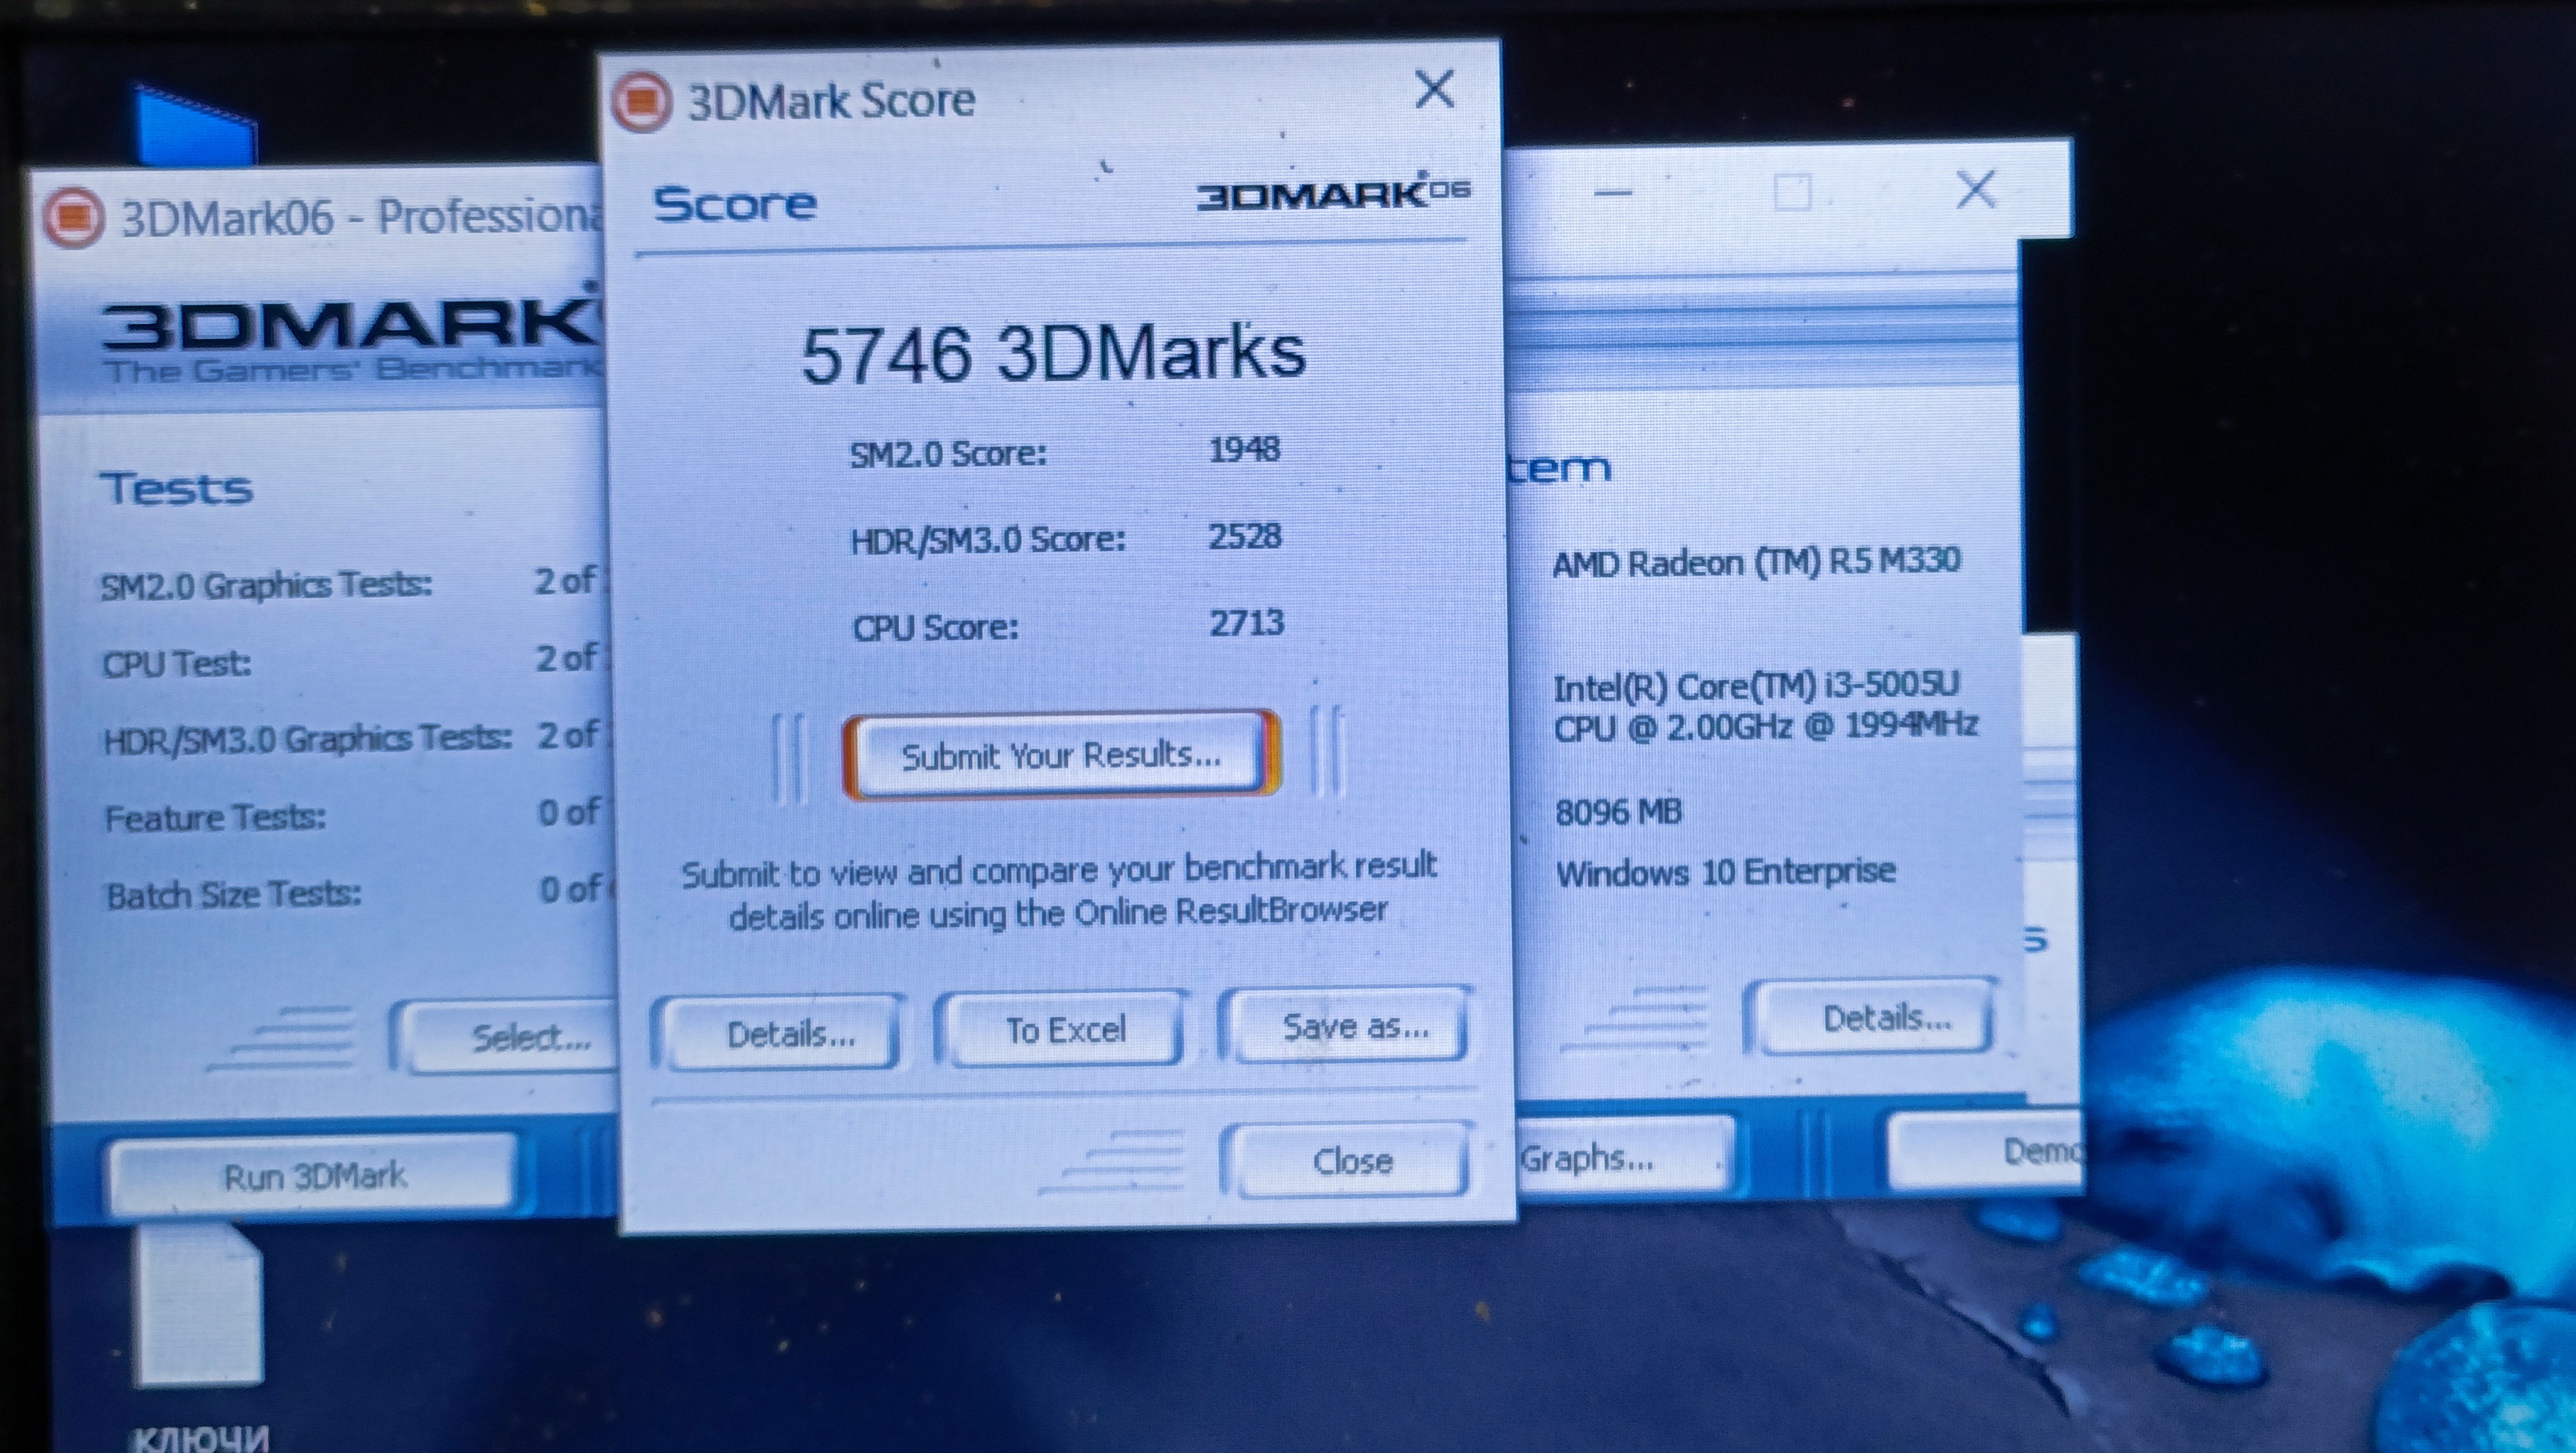Click the SM2.0 Score: label
The height and width of the screenshot is (1453, 2576).
[948, 454]
